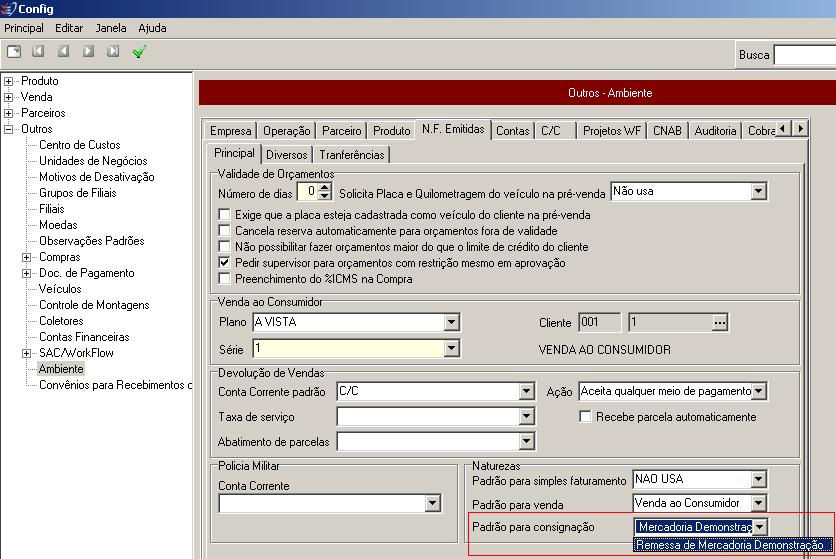Open the Plano 'A VISTA' dropdown
The height and width of the screenshot is (559, 836).
pyautogui.click(x=451, y=322)
